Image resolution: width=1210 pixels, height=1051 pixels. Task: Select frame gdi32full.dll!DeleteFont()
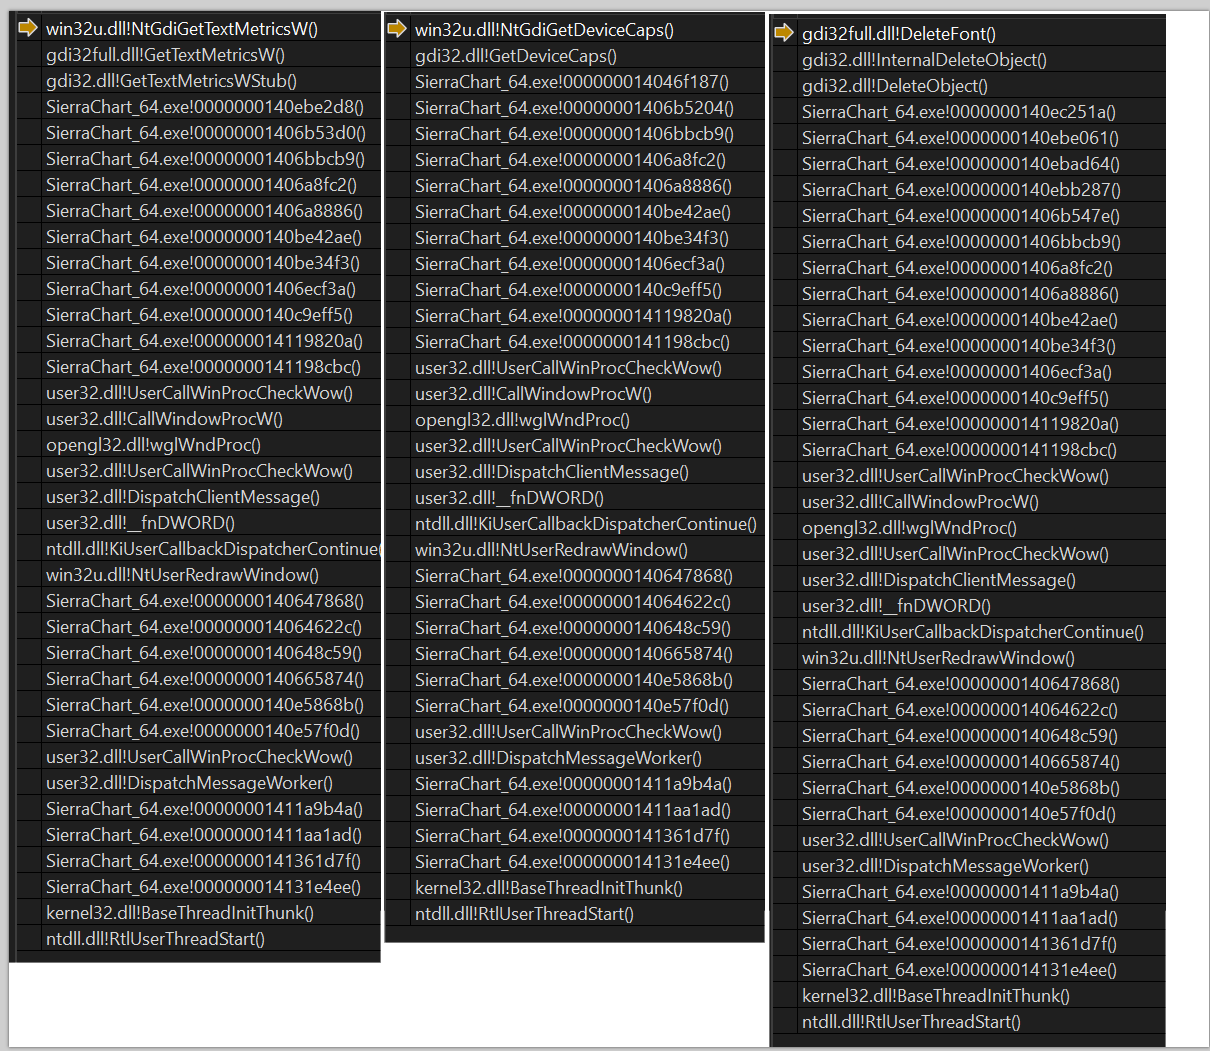tap(899, 34)
